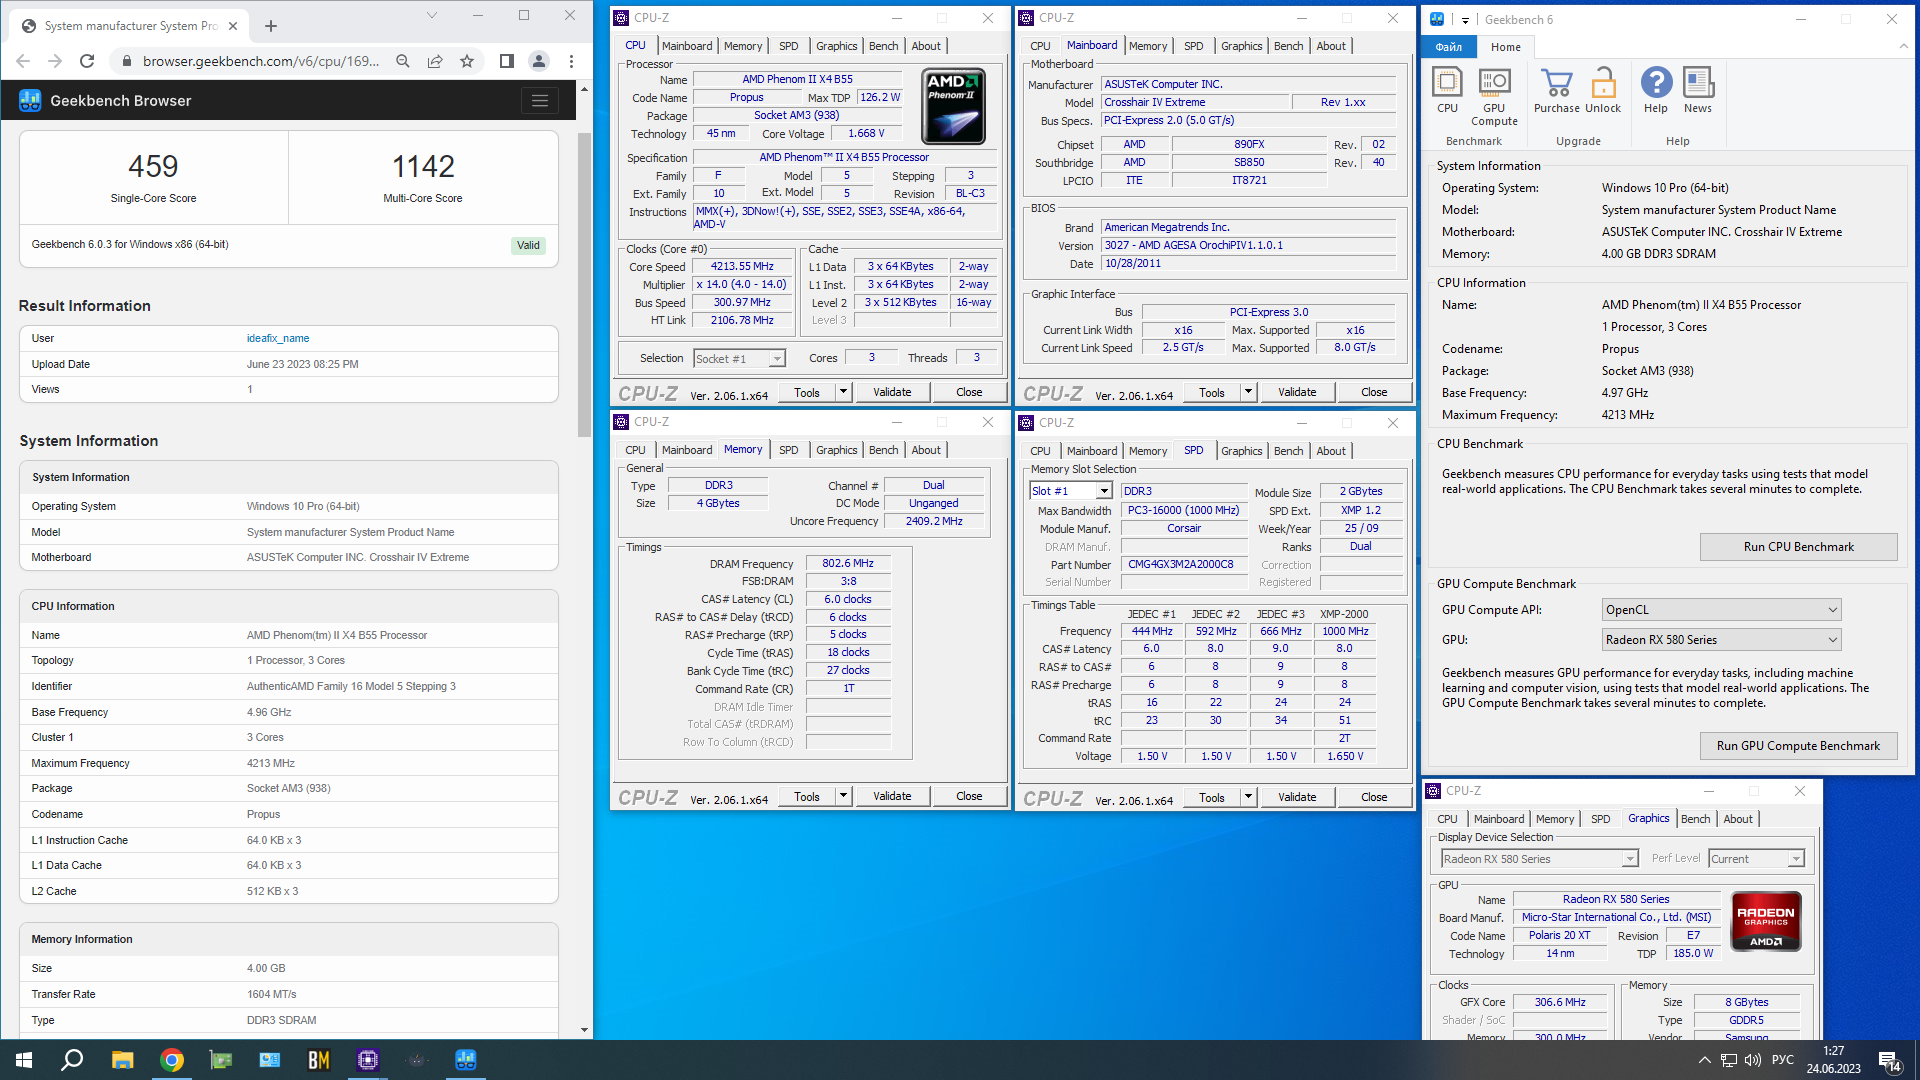Screen dimensions: 1920x1080
Task: Click the zoom magnifier icon in address bar
Action: tap(403, 61)
